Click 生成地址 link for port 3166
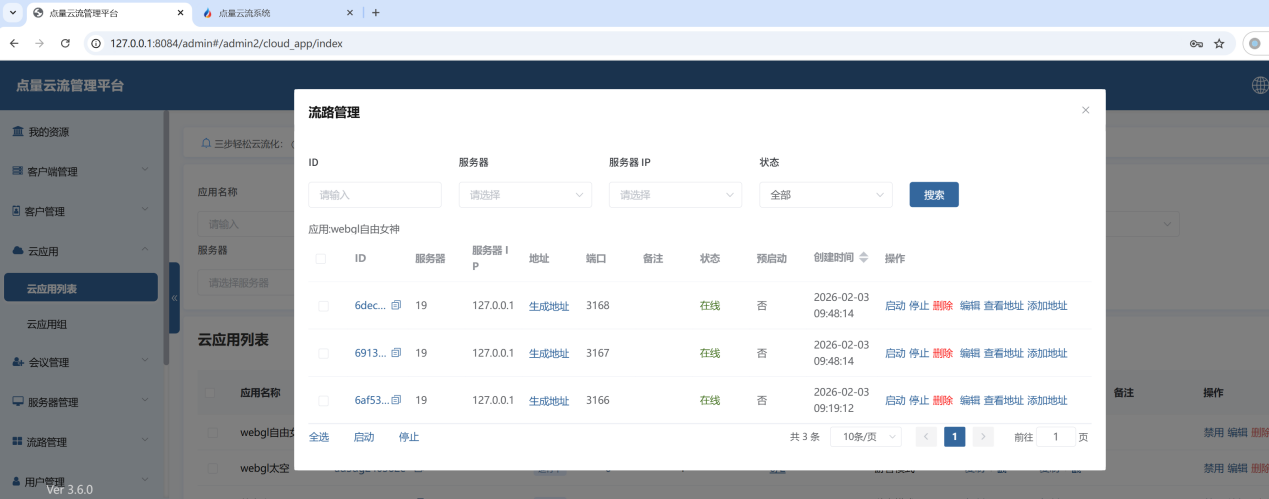 point(548,400)
